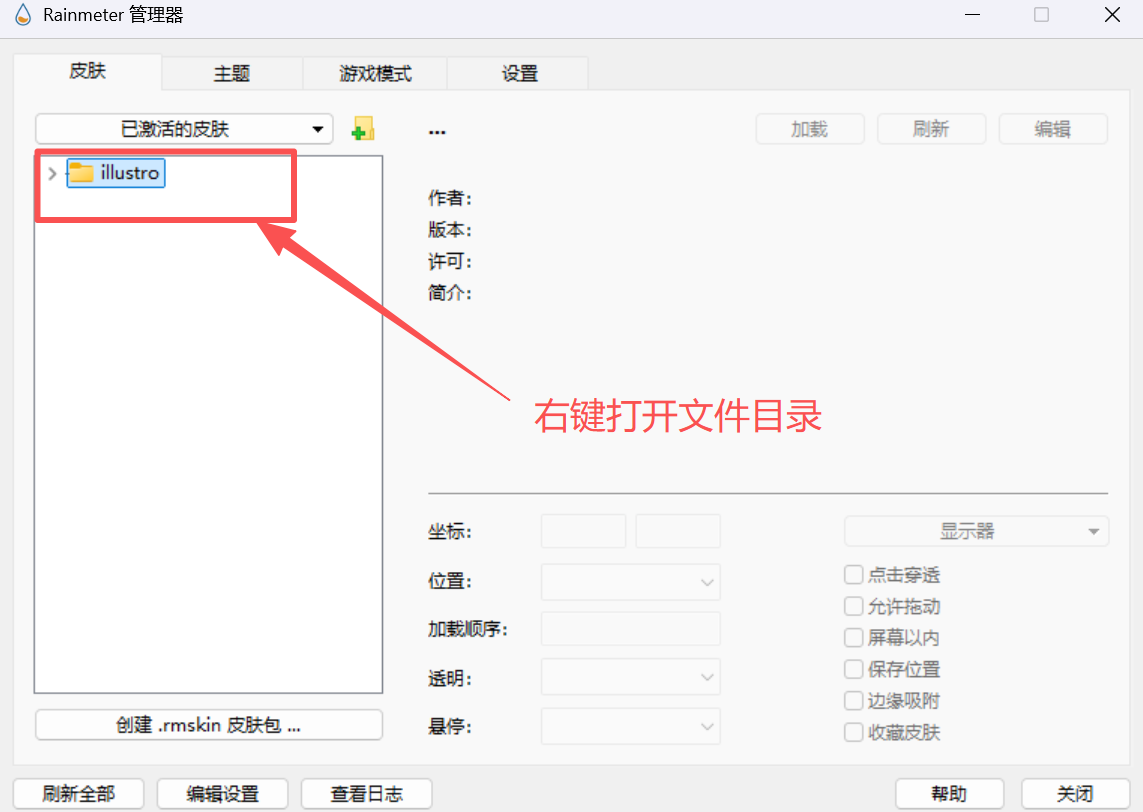Click the 编辑 button
Screen dimensions: 1143x812
tap(1053, 129)
